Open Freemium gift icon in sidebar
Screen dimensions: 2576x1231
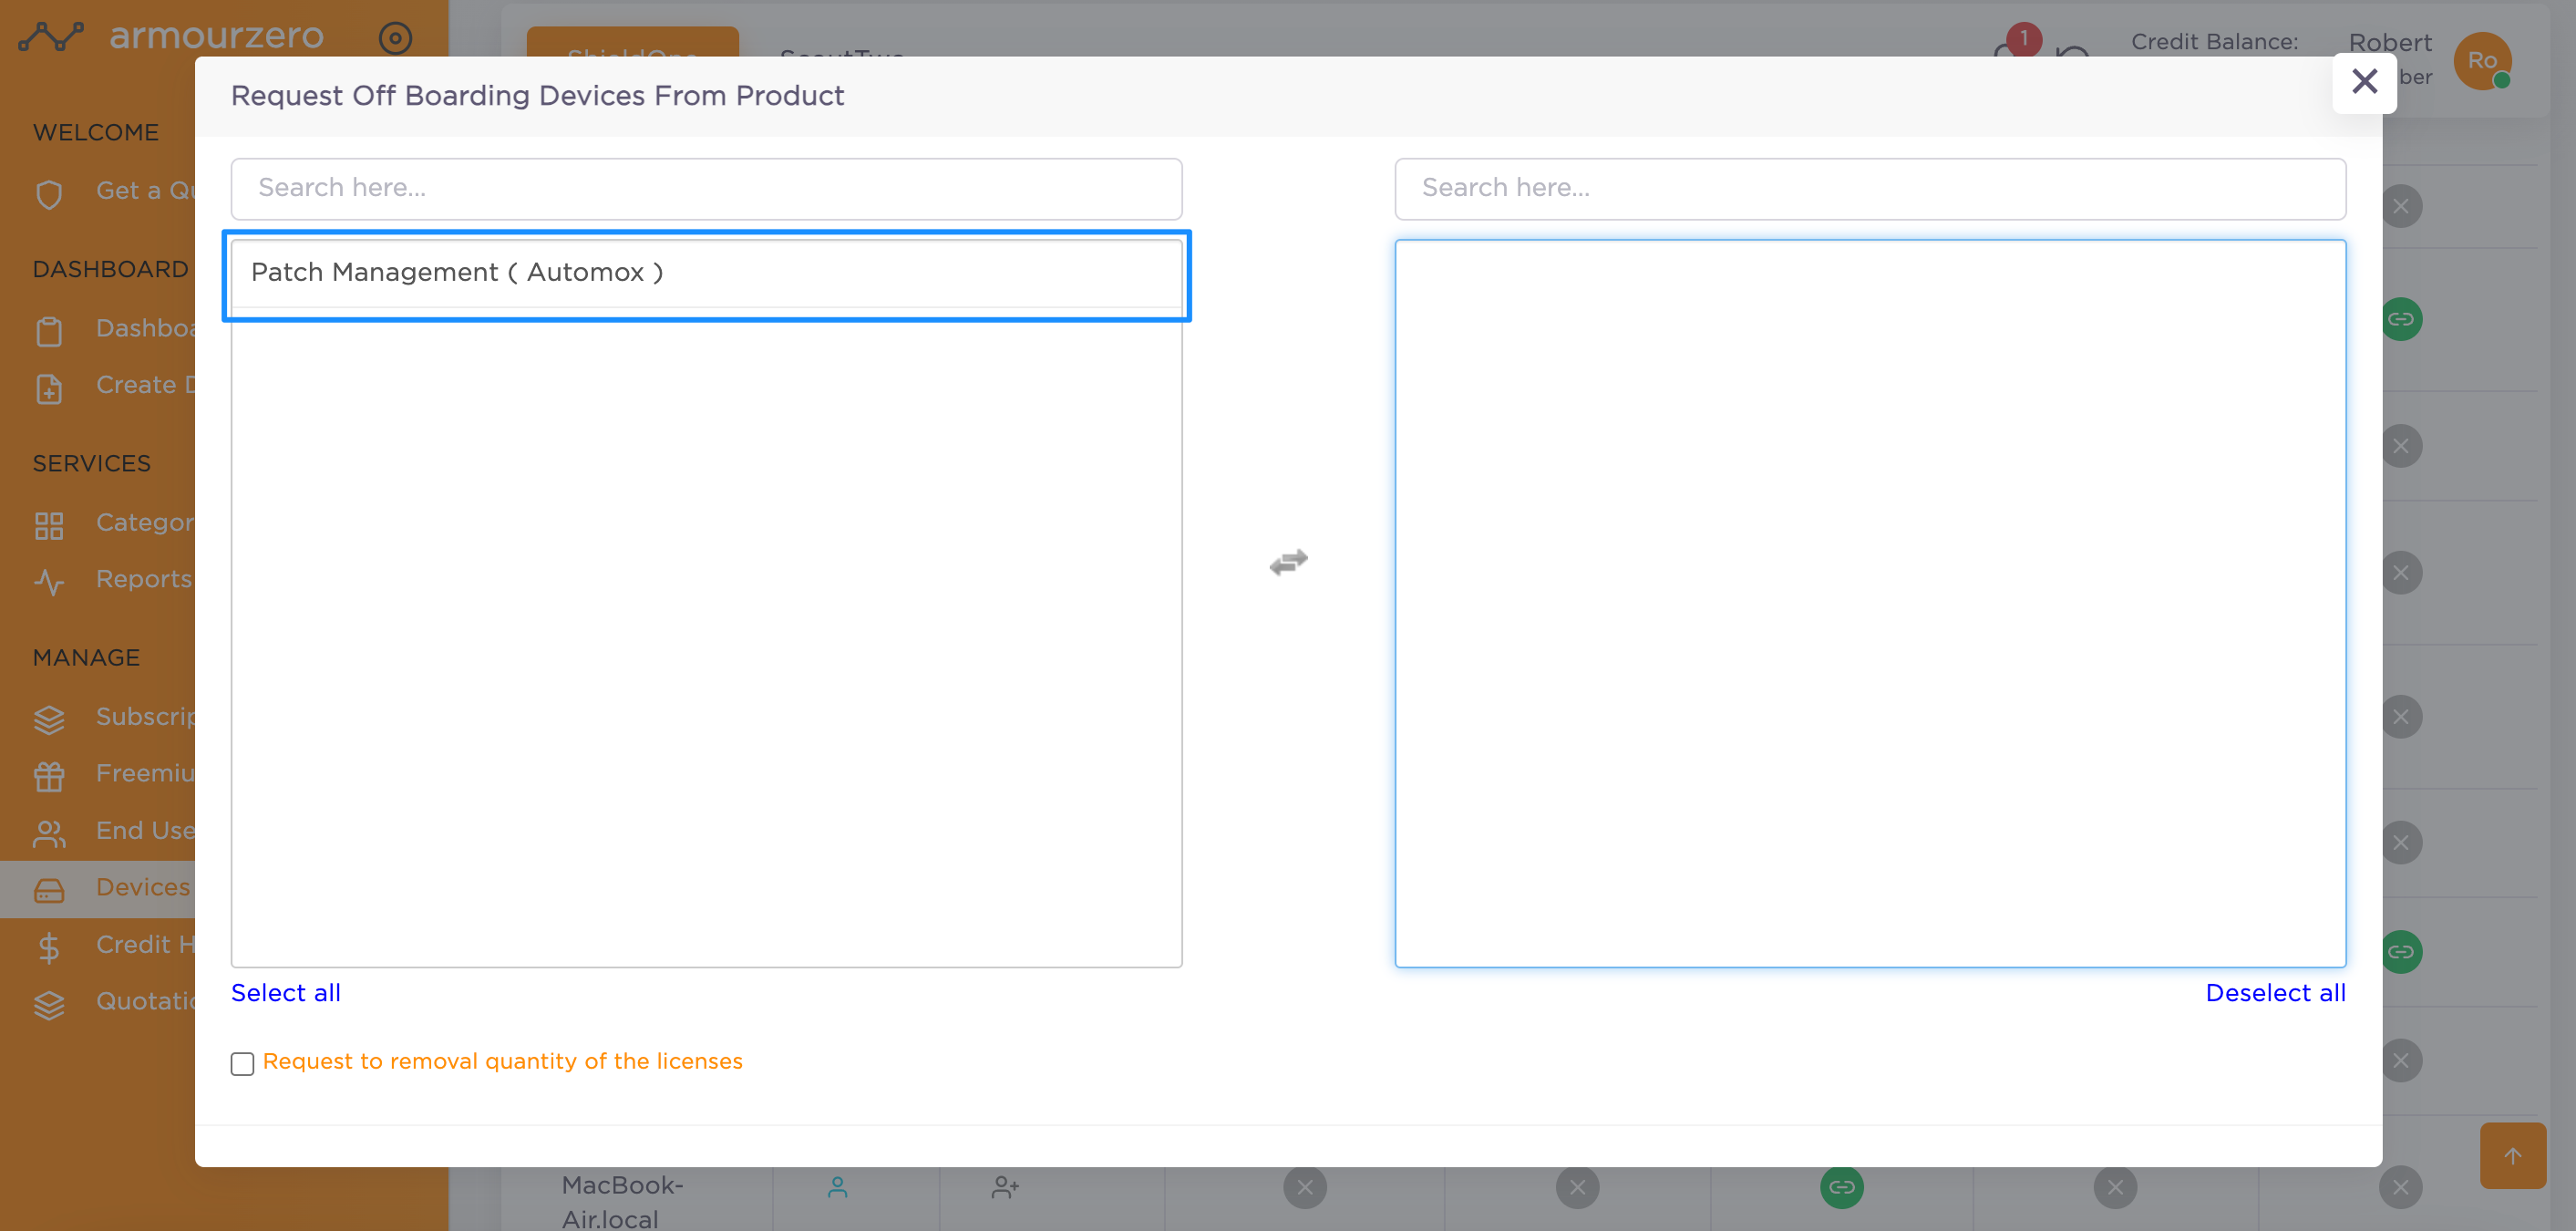point(48,776)
